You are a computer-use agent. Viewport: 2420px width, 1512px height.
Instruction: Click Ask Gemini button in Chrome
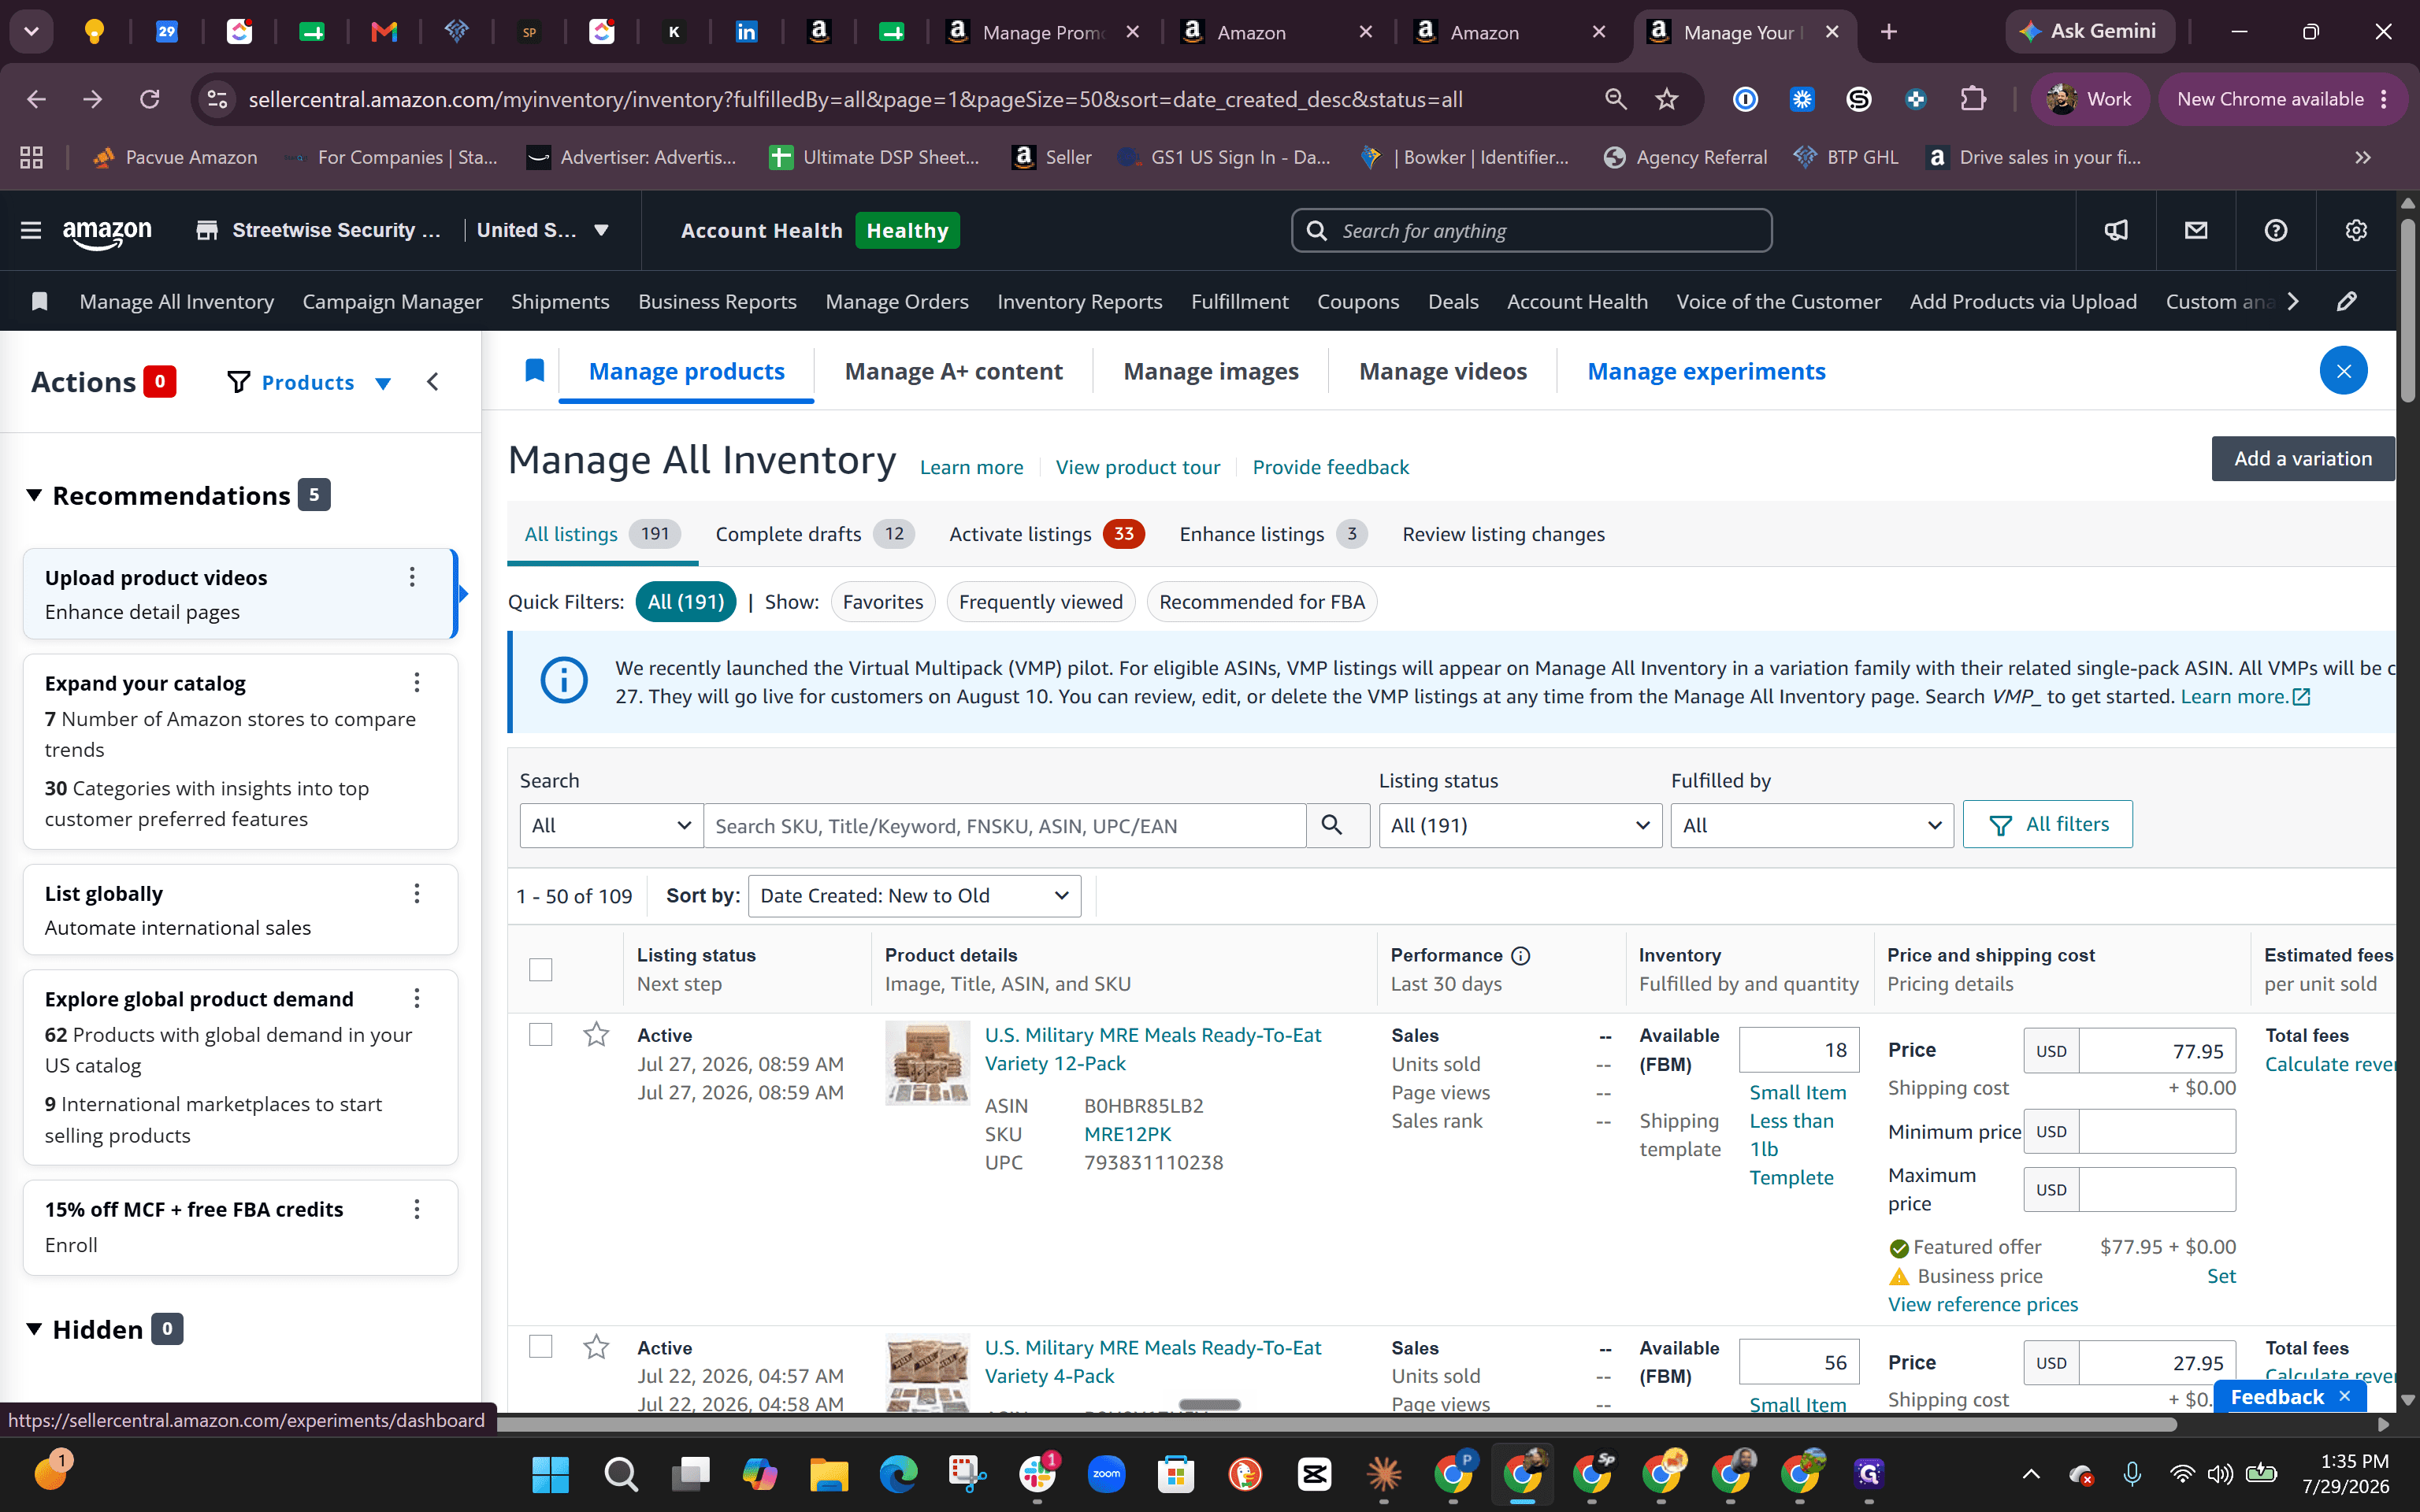(2089, 31)
